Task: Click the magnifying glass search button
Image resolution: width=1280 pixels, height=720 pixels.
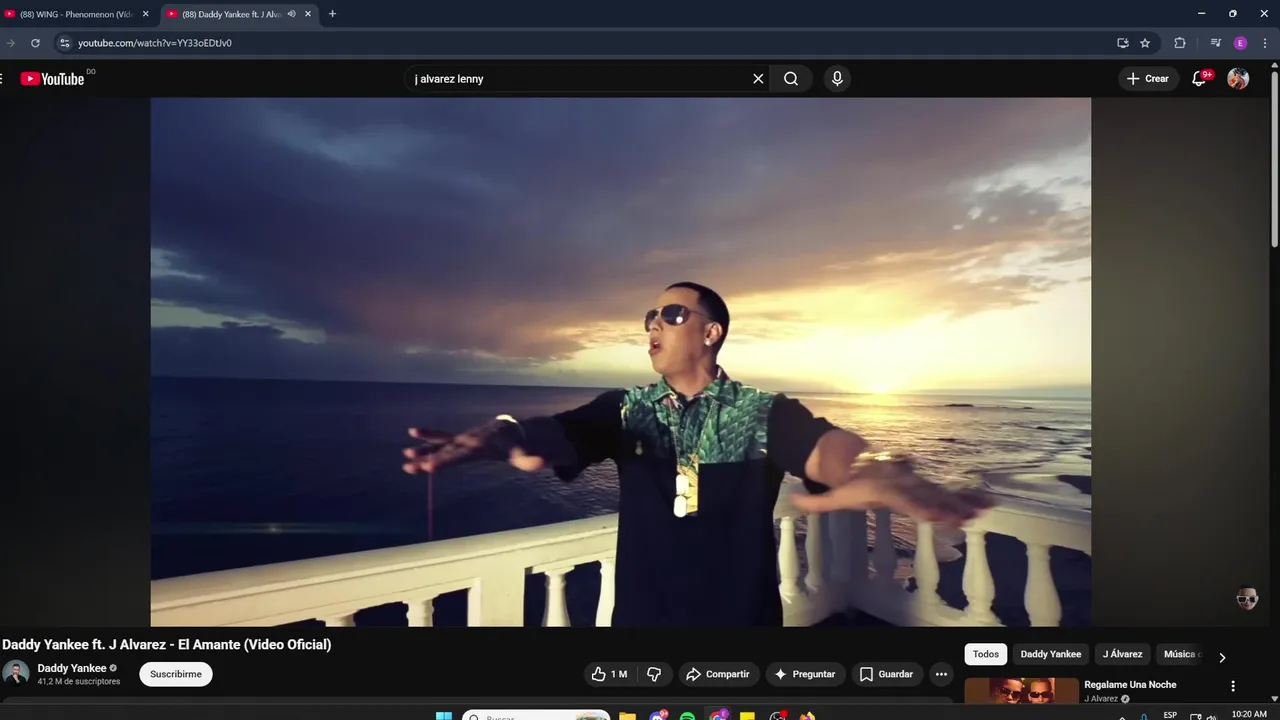Action: [791, 79]
